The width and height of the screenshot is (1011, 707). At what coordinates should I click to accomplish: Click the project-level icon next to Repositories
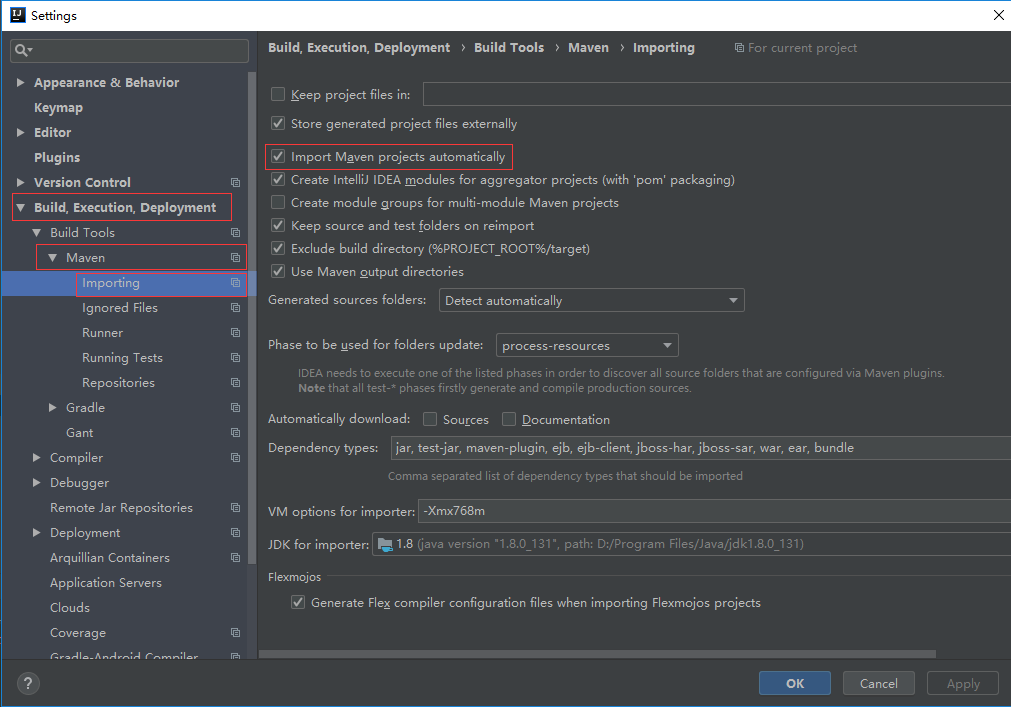[235, 383]
